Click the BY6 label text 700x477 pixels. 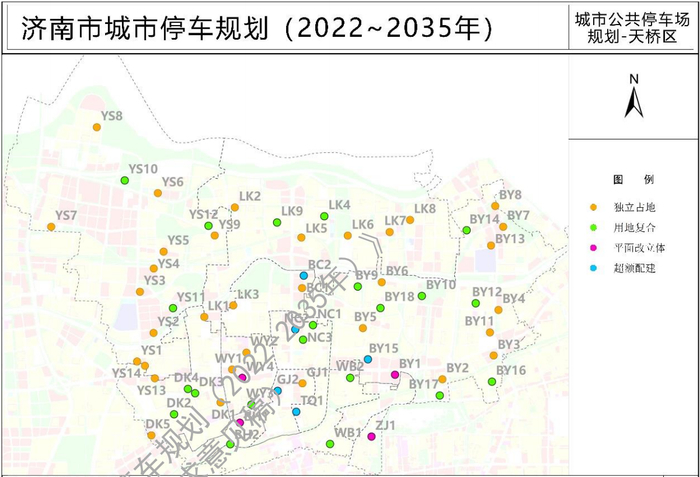(397, 271)
